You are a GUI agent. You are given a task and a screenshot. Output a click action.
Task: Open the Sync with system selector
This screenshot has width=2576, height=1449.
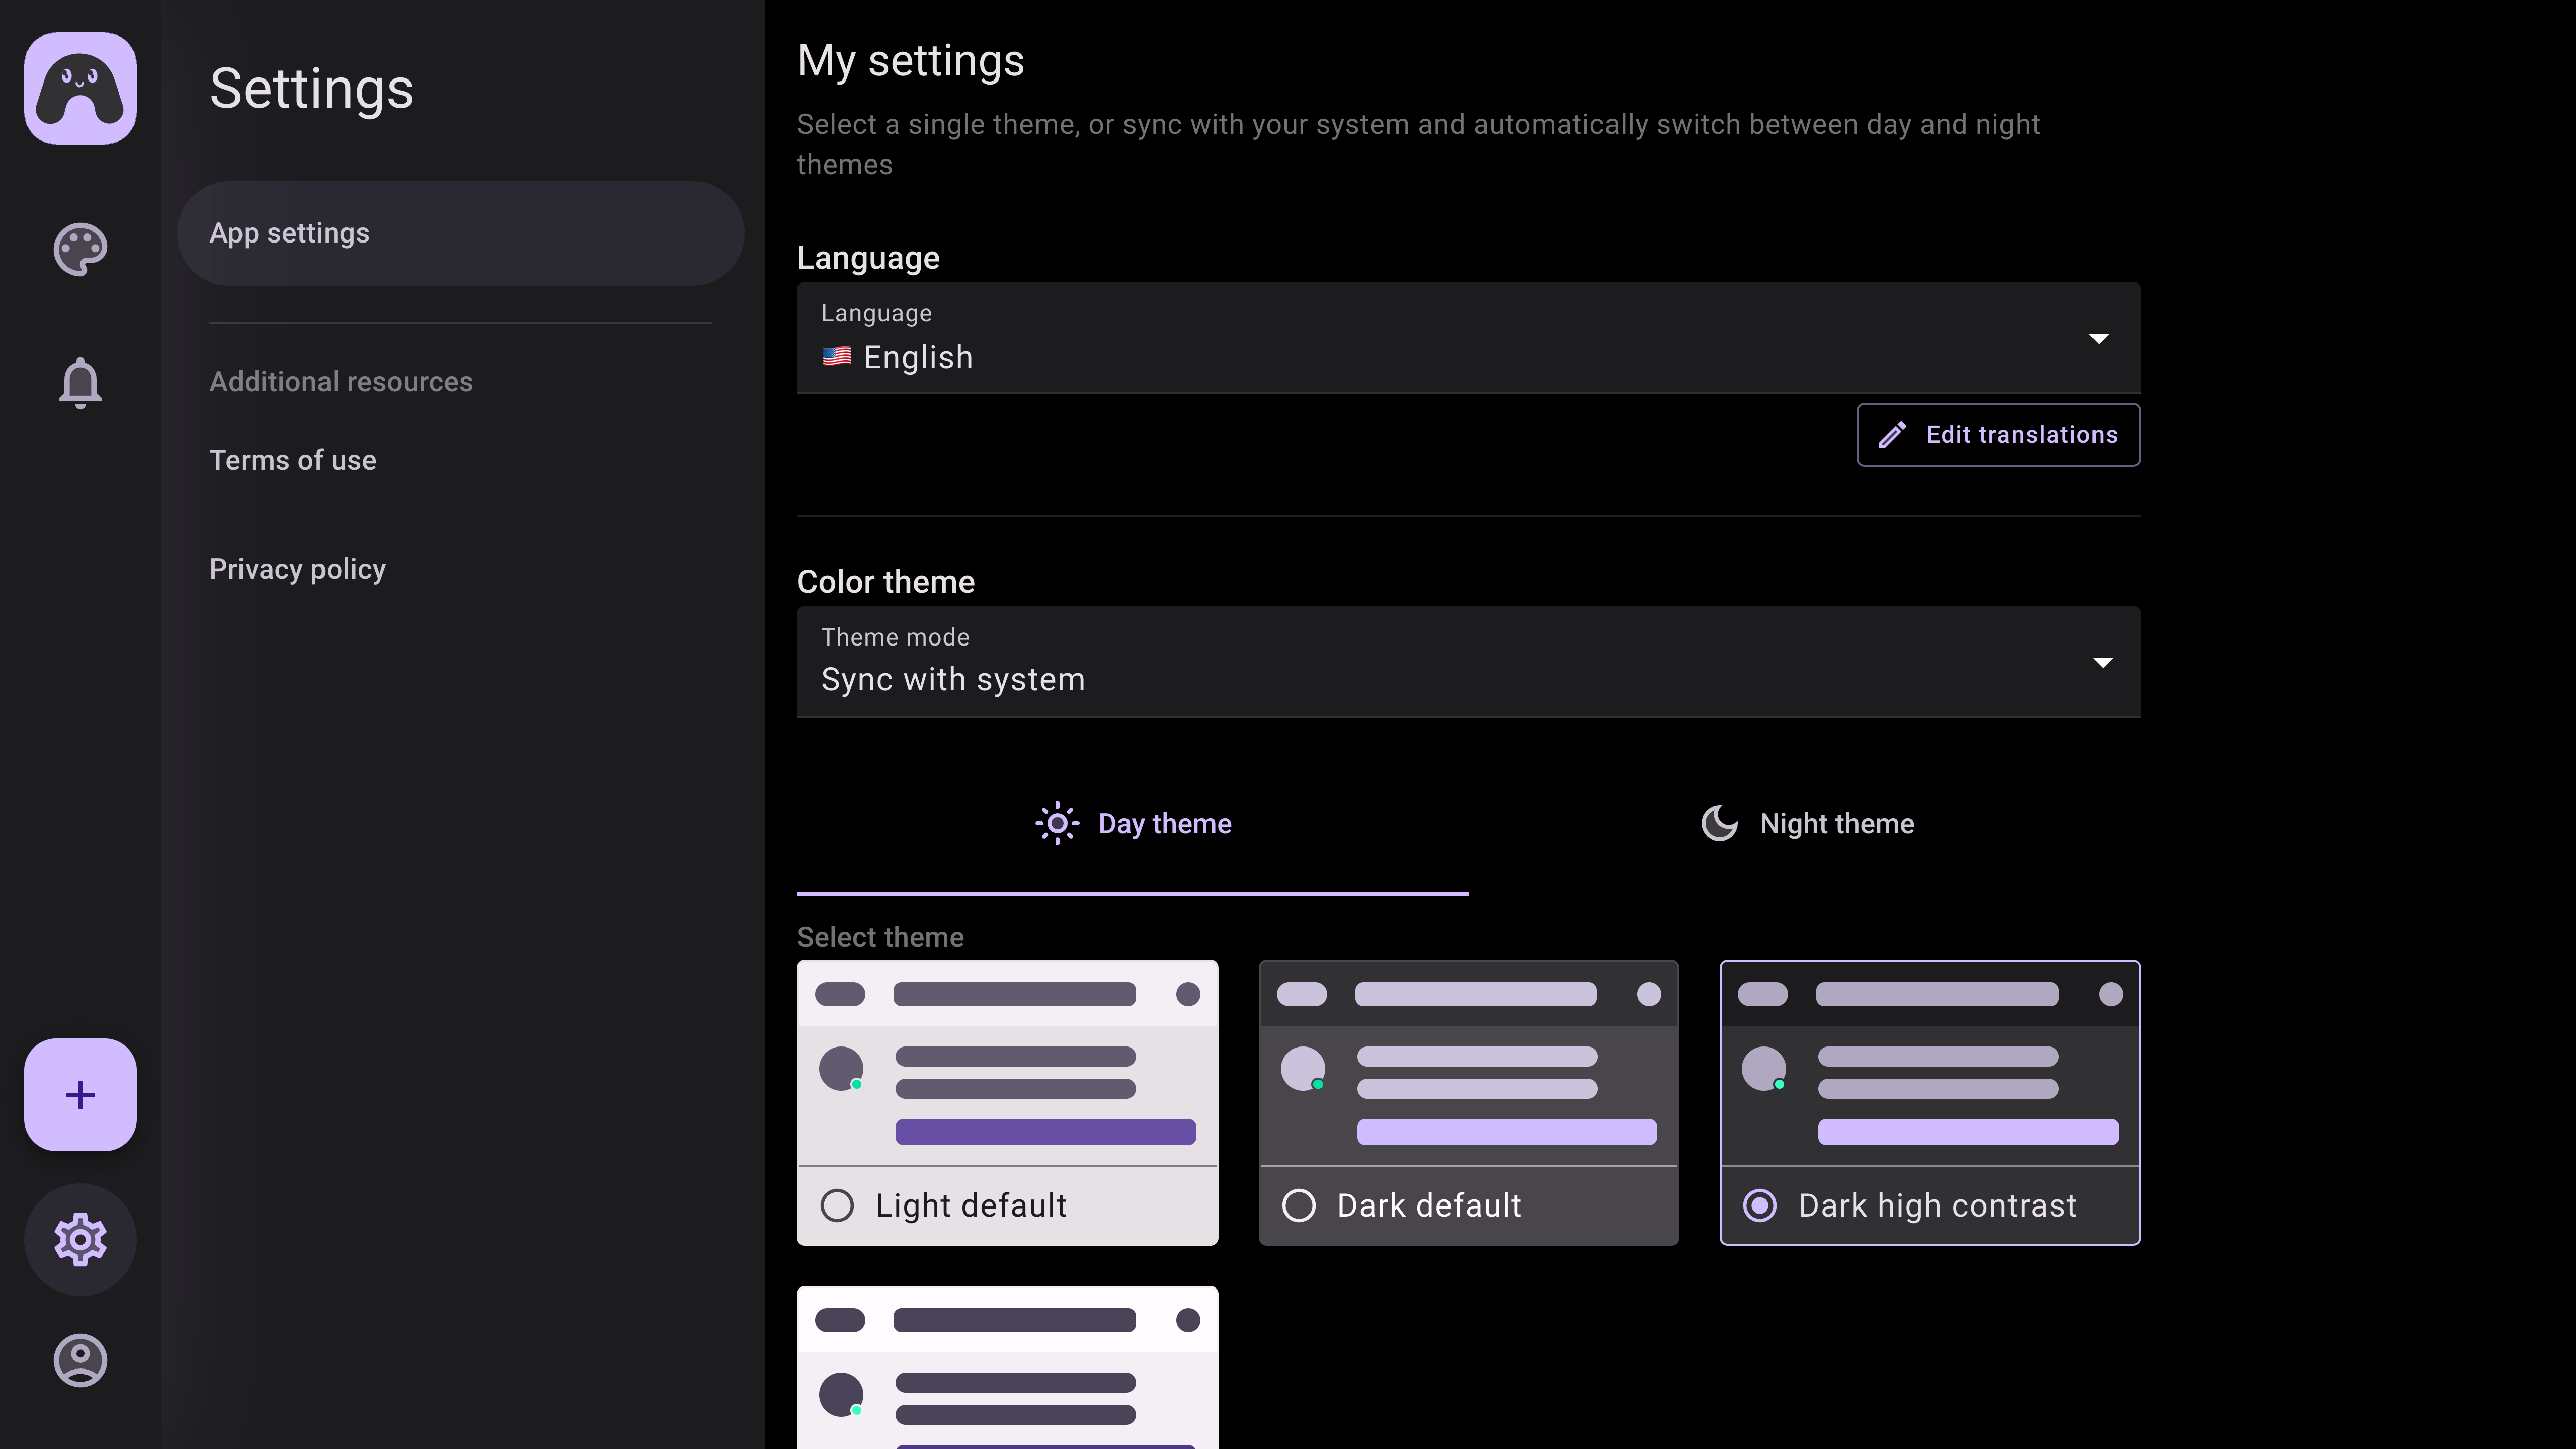click(1468, 662)
